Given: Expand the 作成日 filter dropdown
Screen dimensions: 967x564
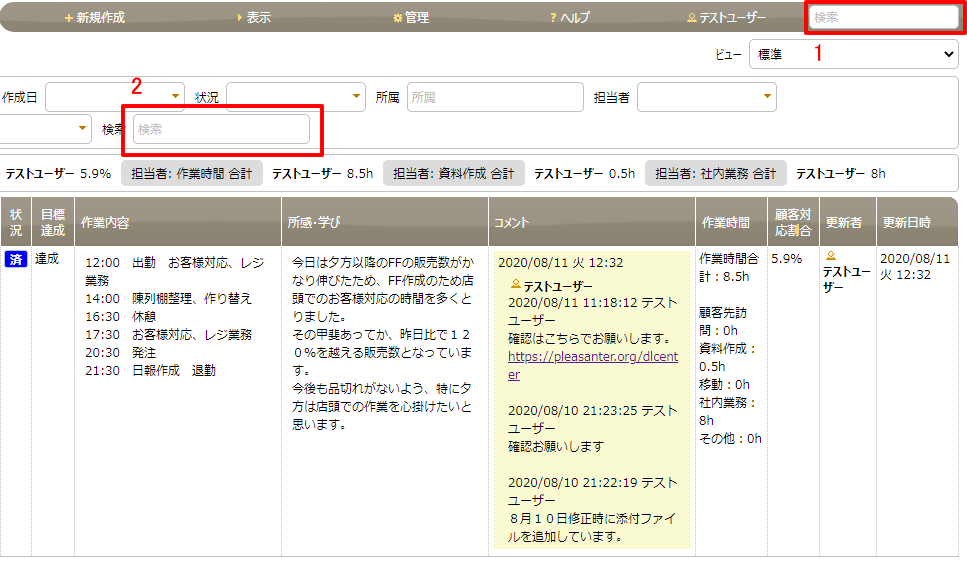Looking at the screenshot, I should pyautogui.click(x=115, y=97).
